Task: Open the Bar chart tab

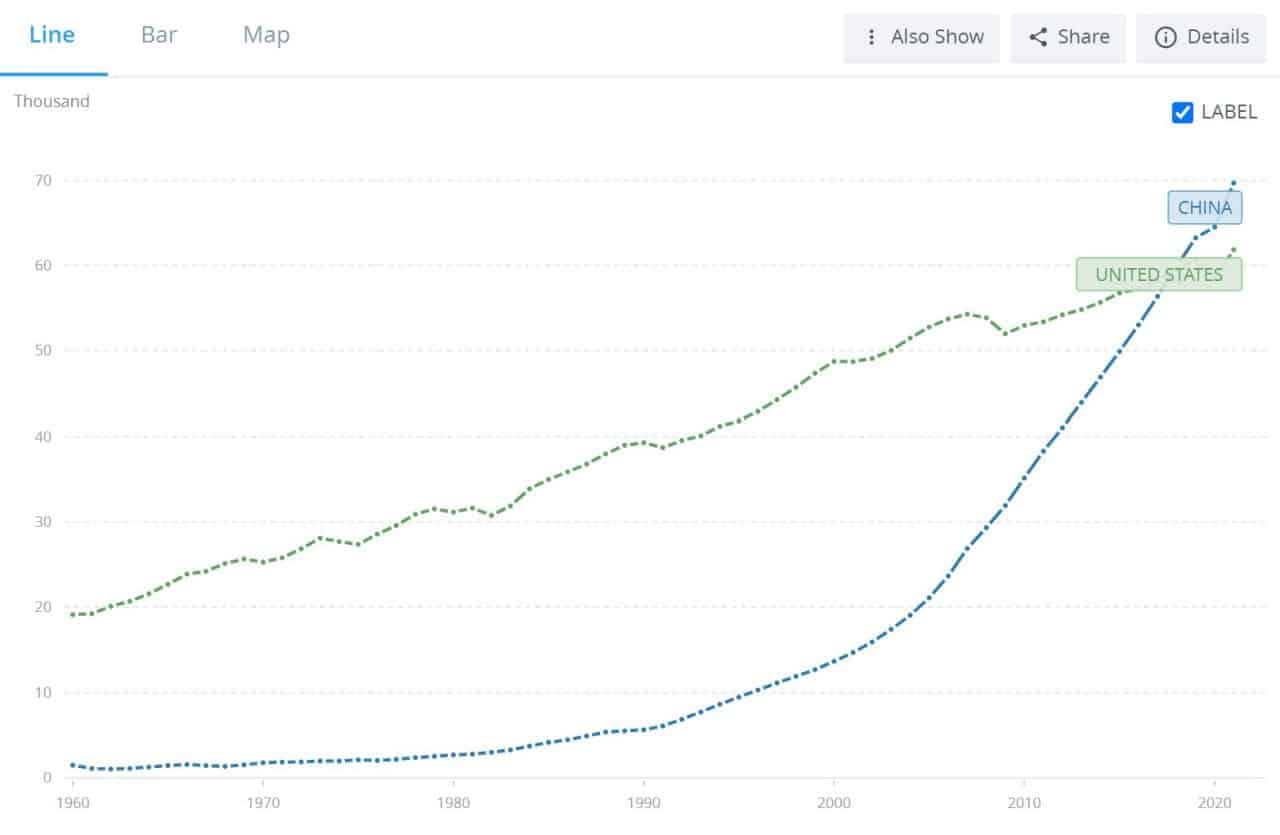Action: (x=159, y=35)
